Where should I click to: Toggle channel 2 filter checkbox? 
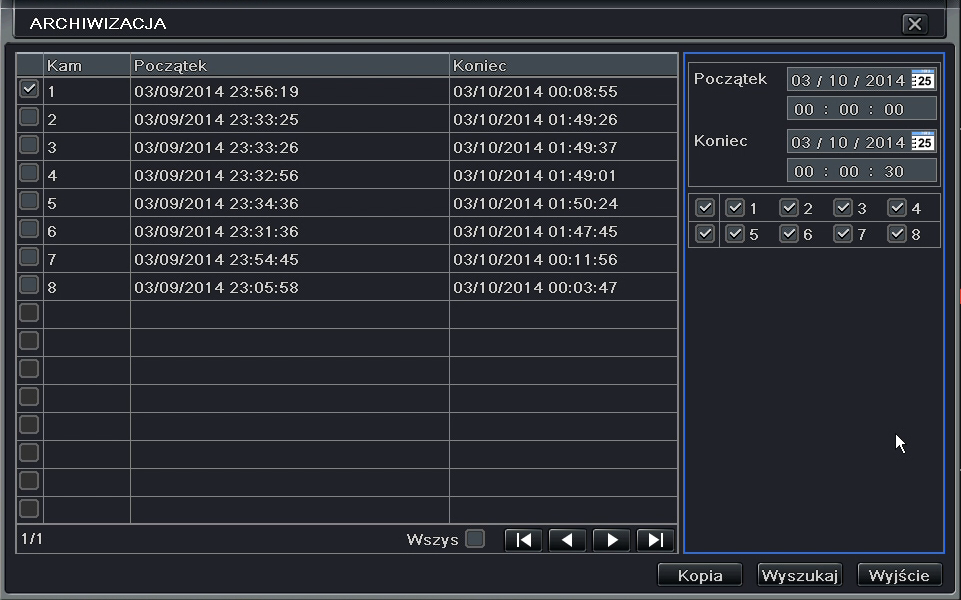(788, 208)
